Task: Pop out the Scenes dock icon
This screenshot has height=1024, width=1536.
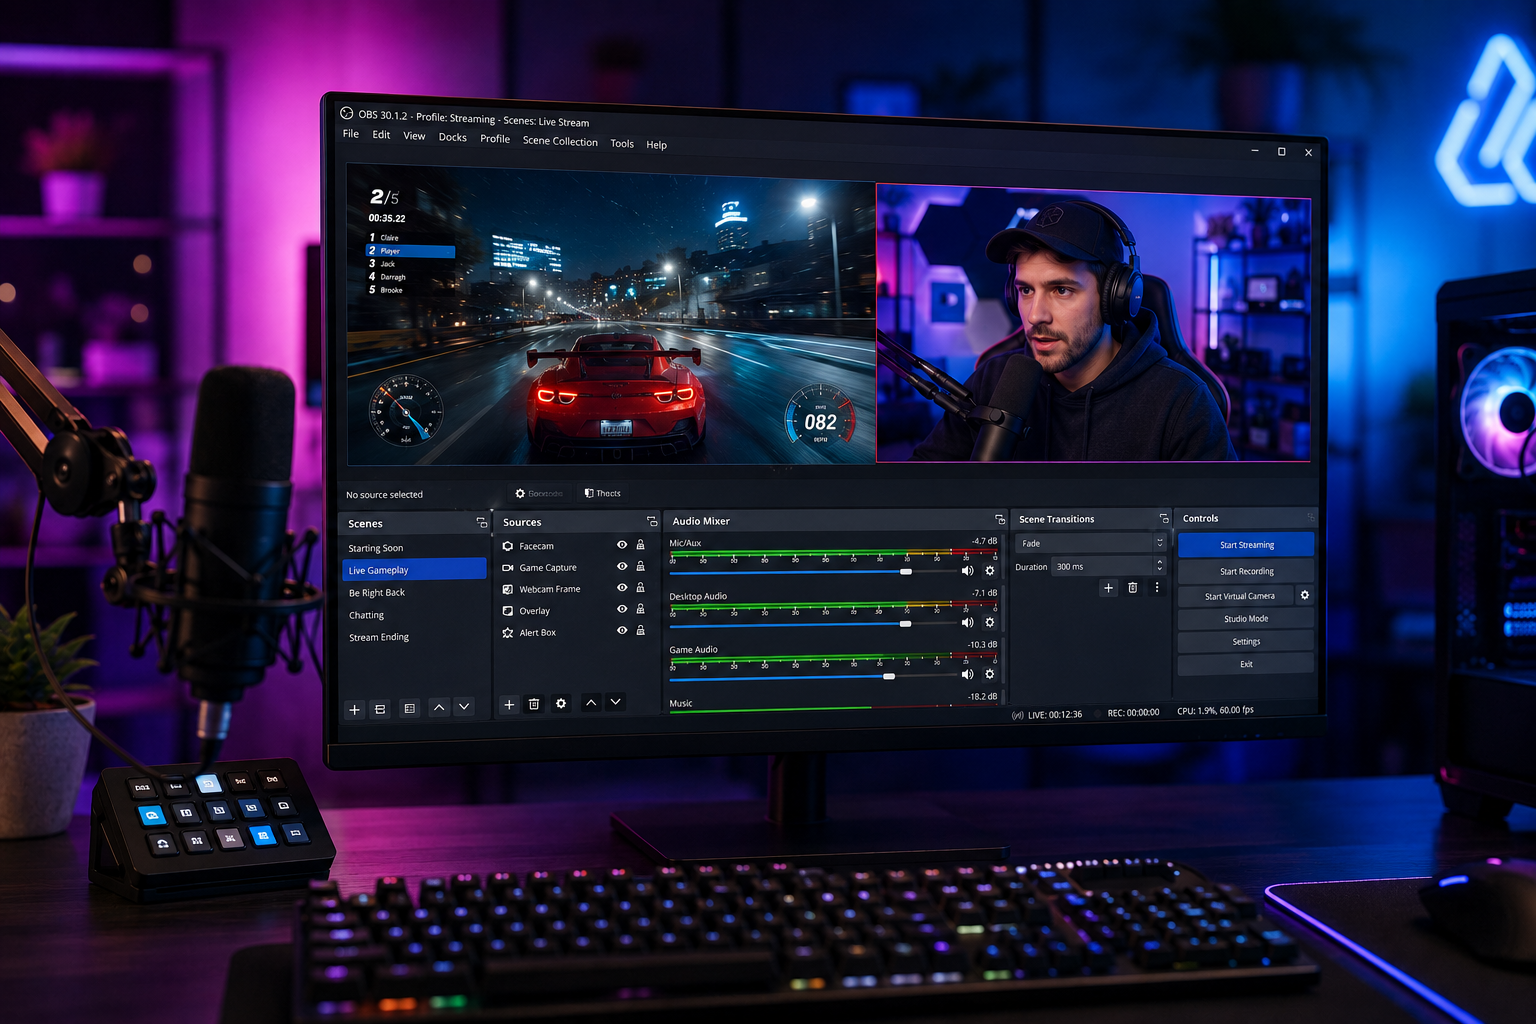Action: point(481,523)
